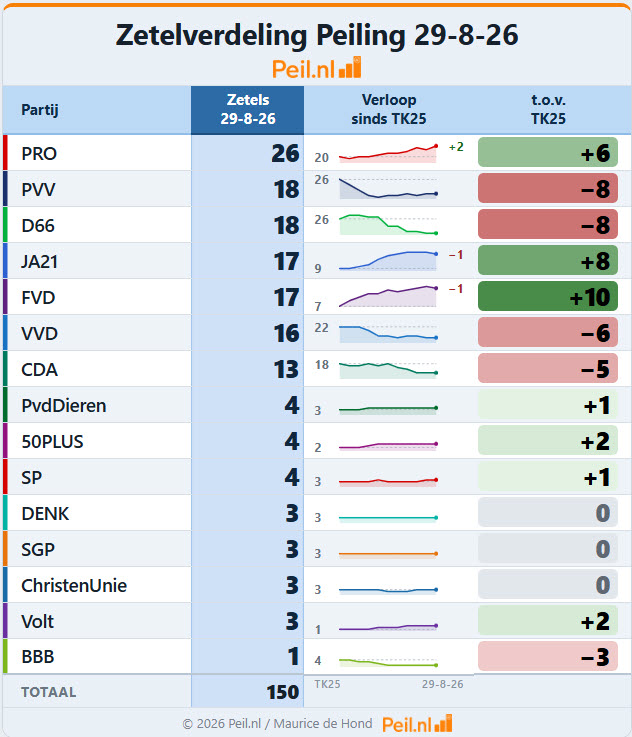
Task: Click the Verloop sinds TK25 header
Action: [x=389, y=110]
